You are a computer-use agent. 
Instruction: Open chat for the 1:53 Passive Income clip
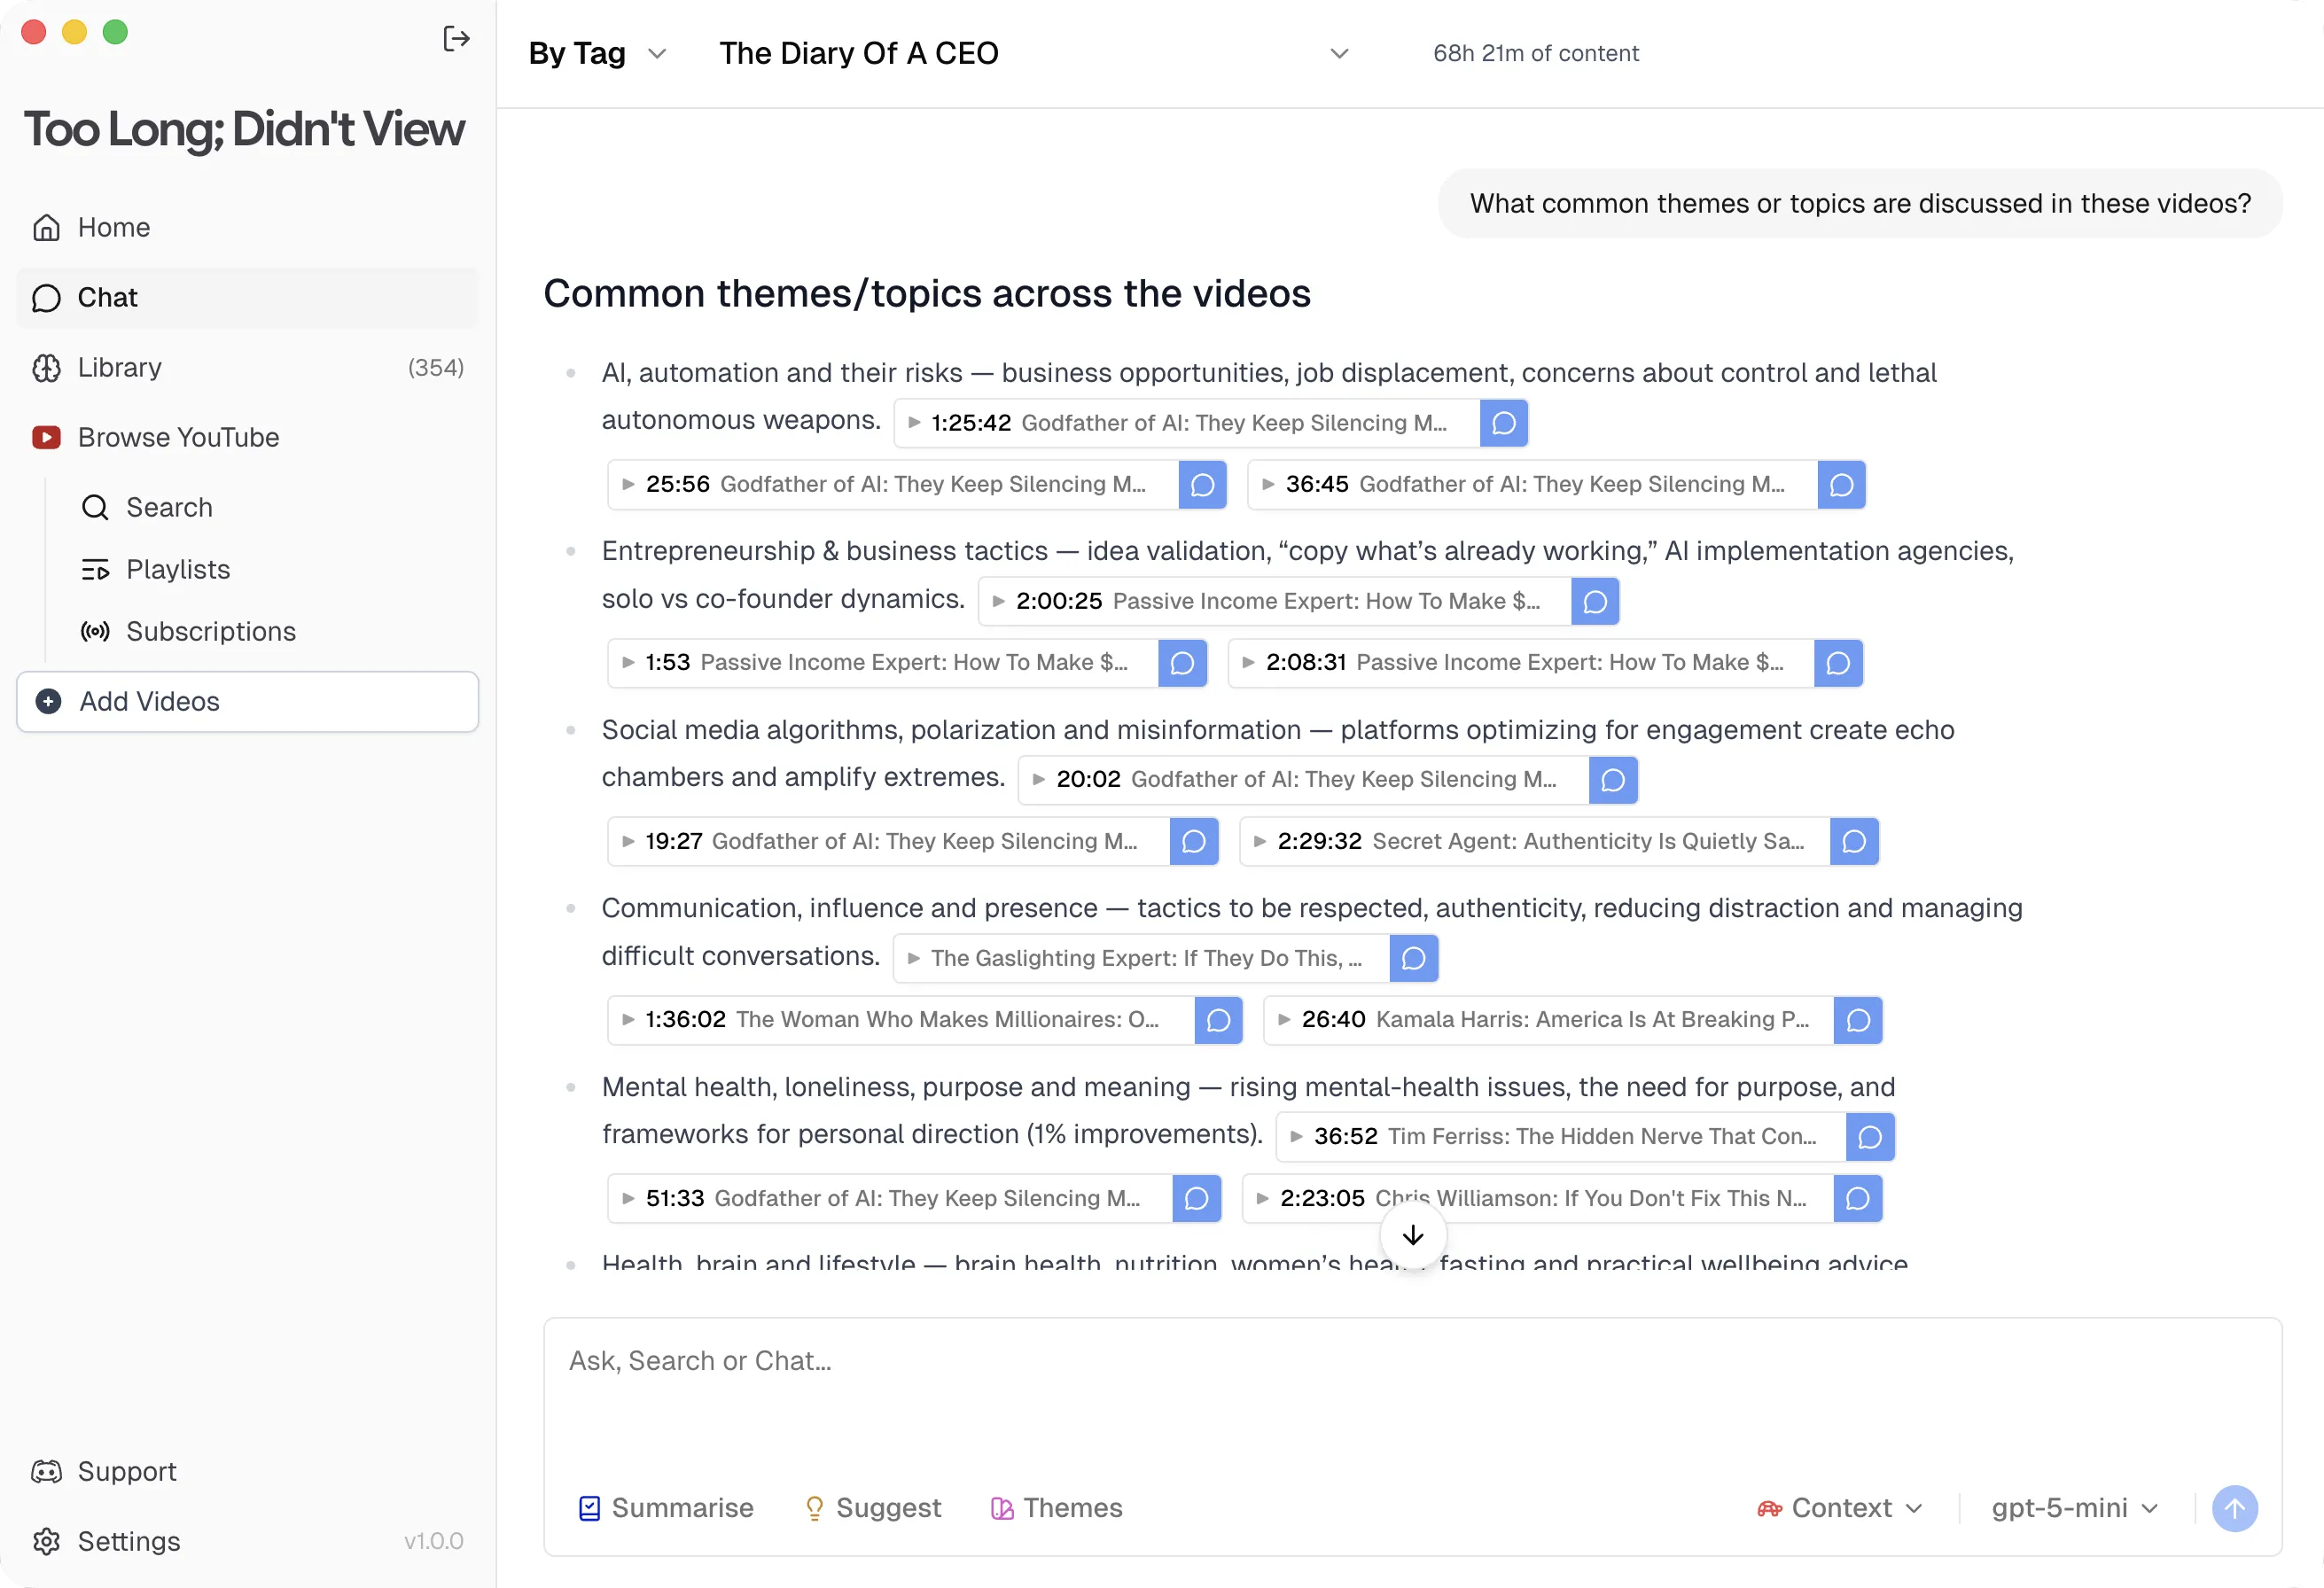click(1182, 663)
